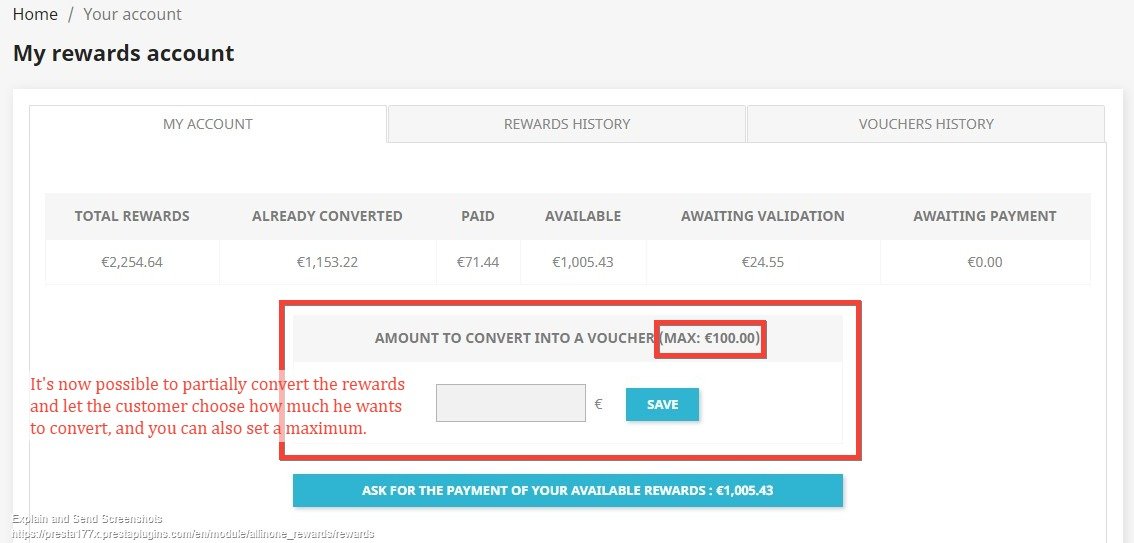
Task: Click the Paid column header
Action: [478, 216]
